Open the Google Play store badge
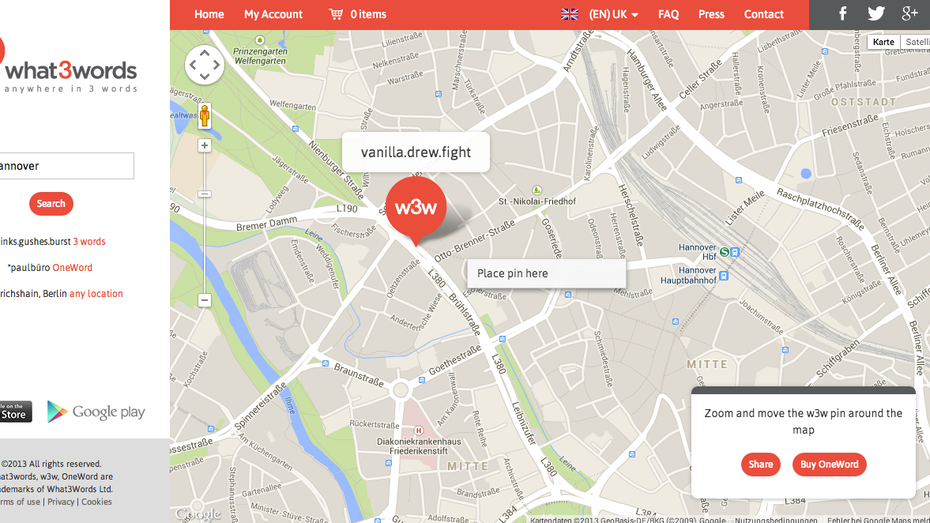Viewport: 930px width, 523px height. click(96, 412)
